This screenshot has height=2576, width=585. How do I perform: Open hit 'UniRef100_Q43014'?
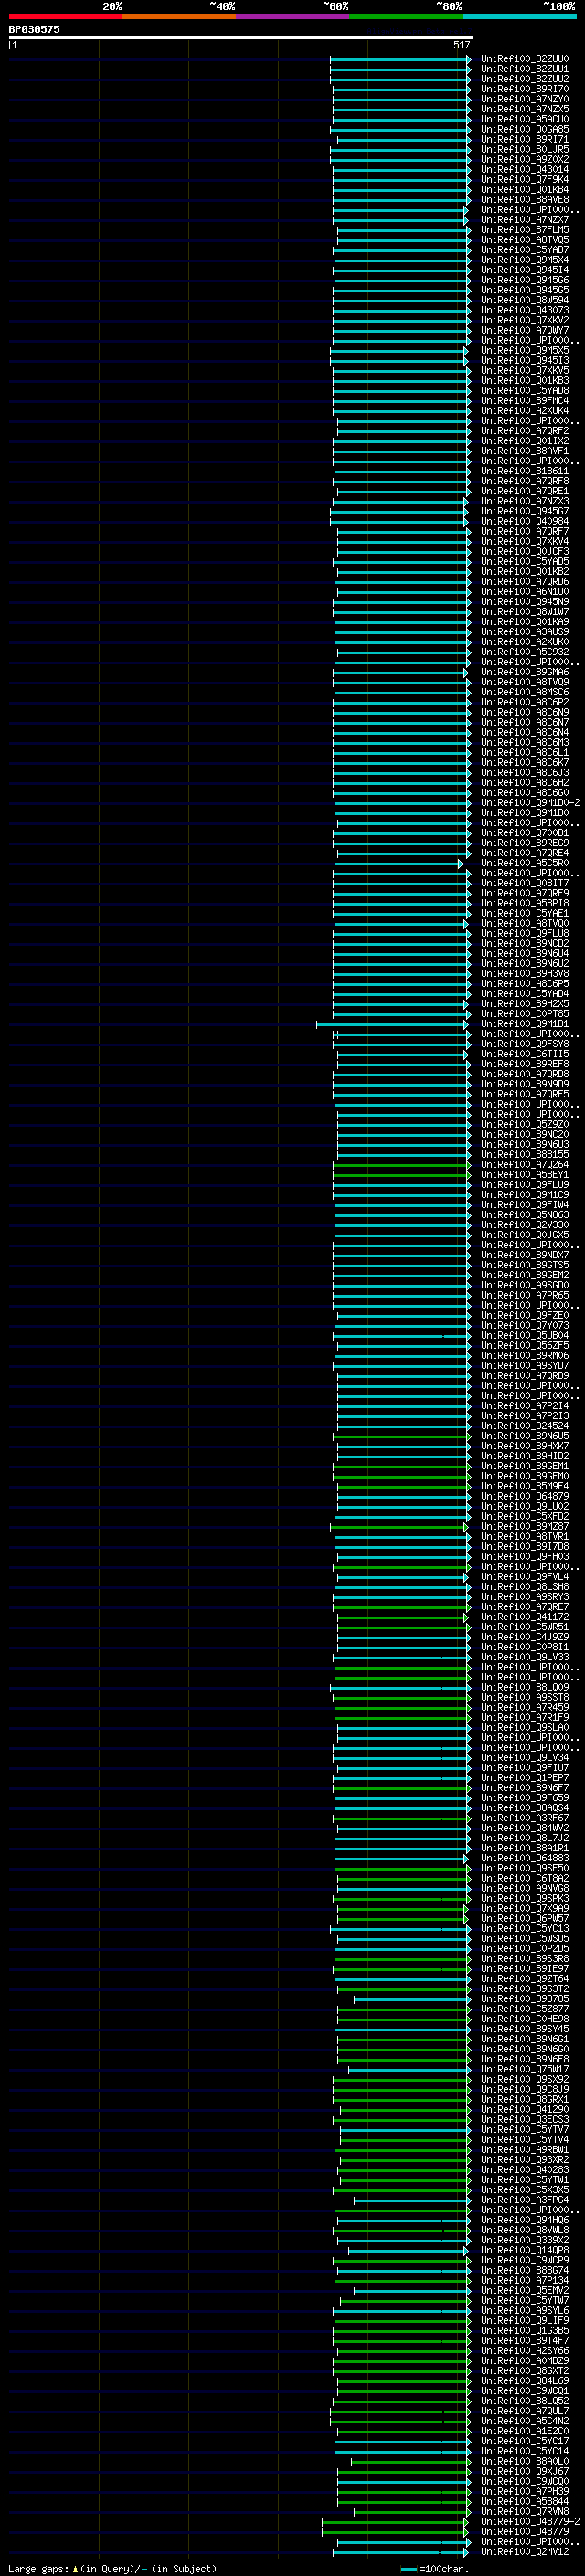pos(524,169)
